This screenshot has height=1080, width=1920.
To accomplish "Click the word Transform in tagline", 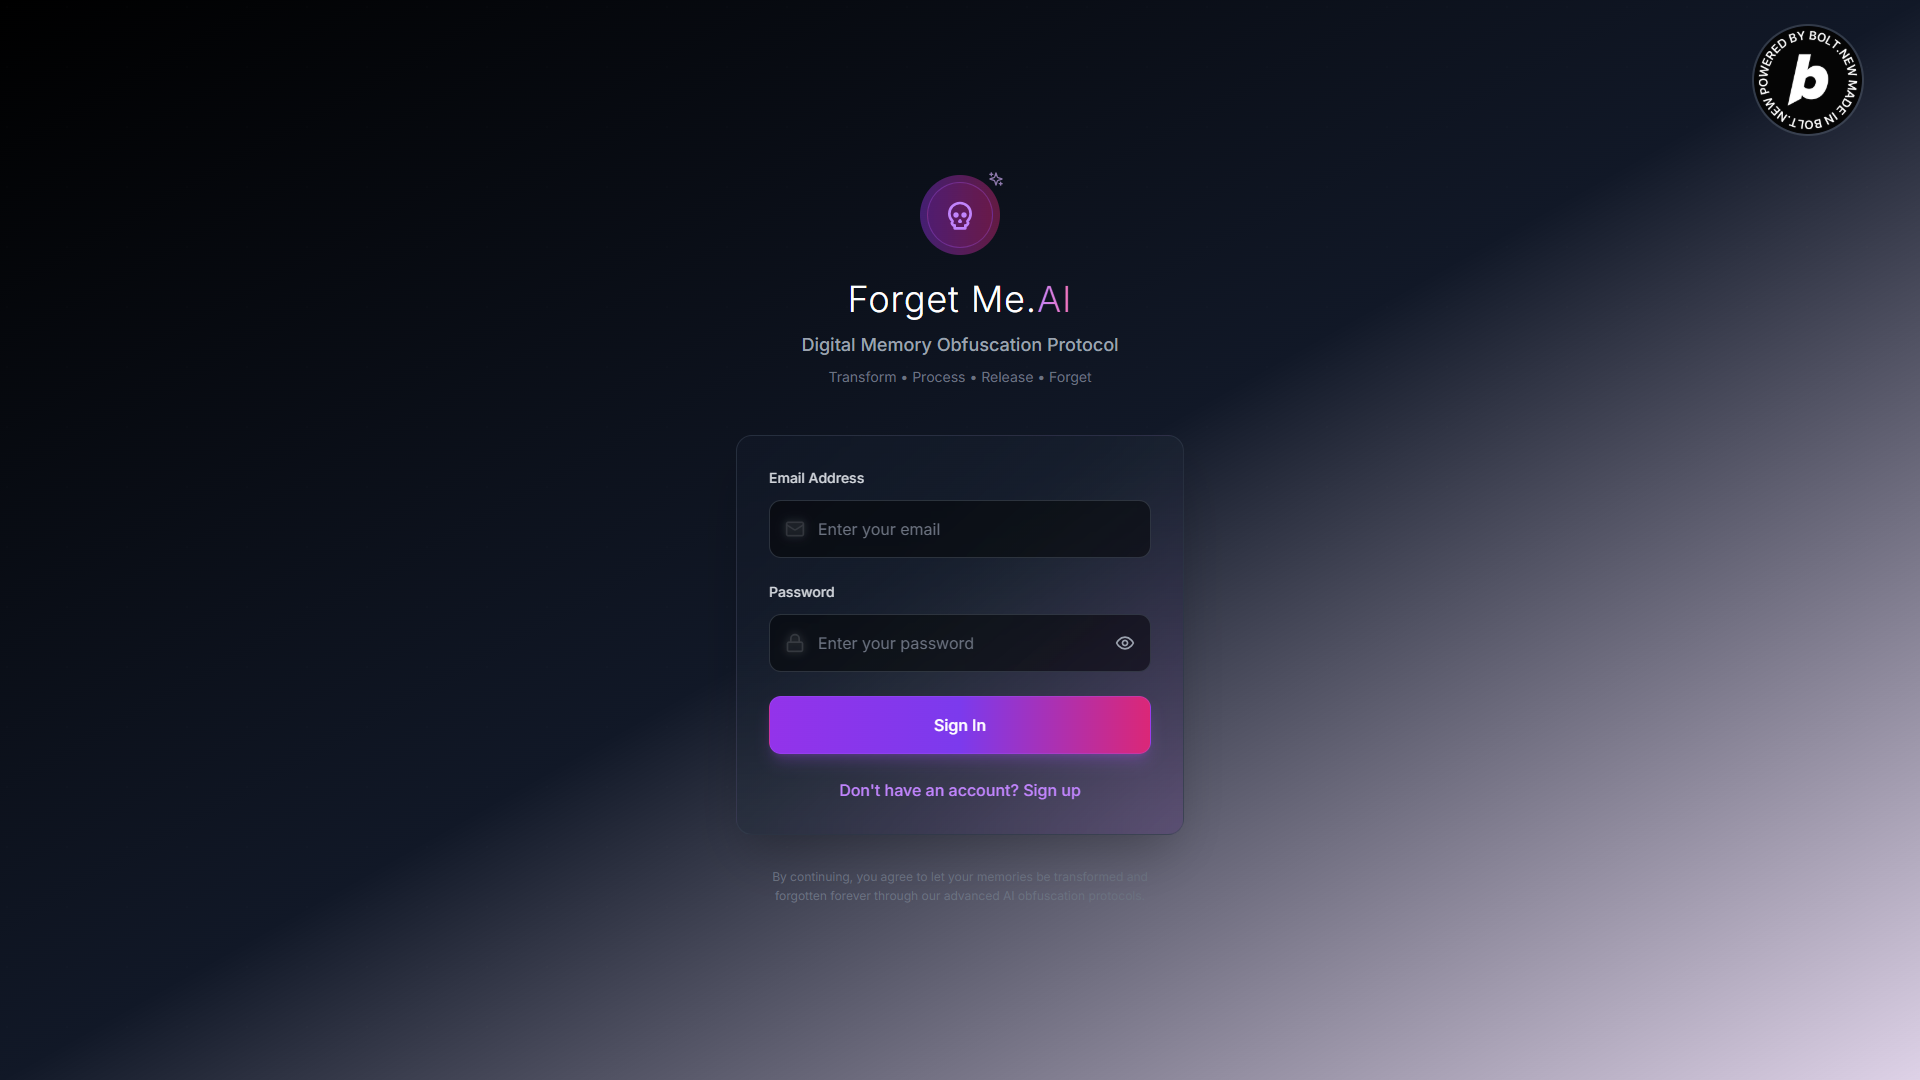I will coord(862,377).
